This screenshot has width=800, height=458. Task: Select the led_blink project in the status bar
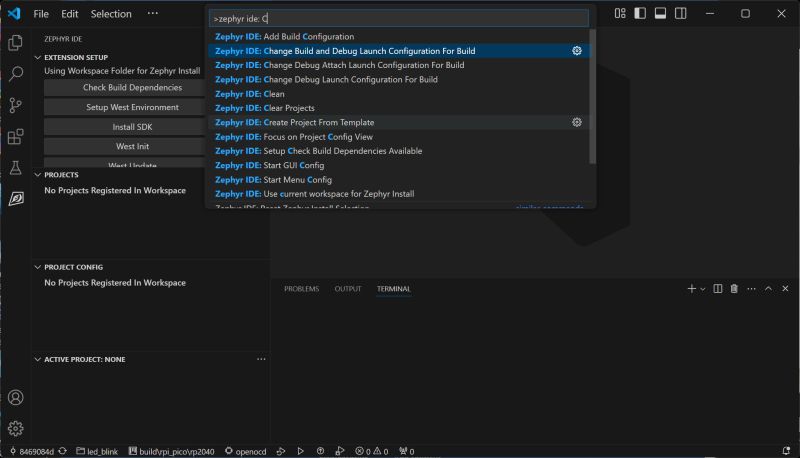click(x=97, y=451)
